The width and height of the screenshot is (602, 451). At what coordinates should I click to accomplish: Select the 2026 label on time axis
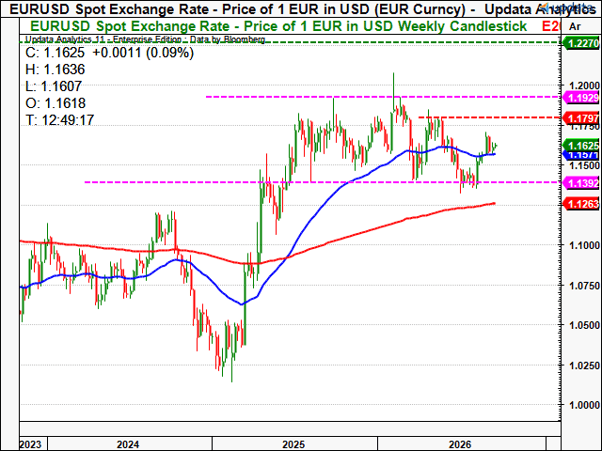460,444
